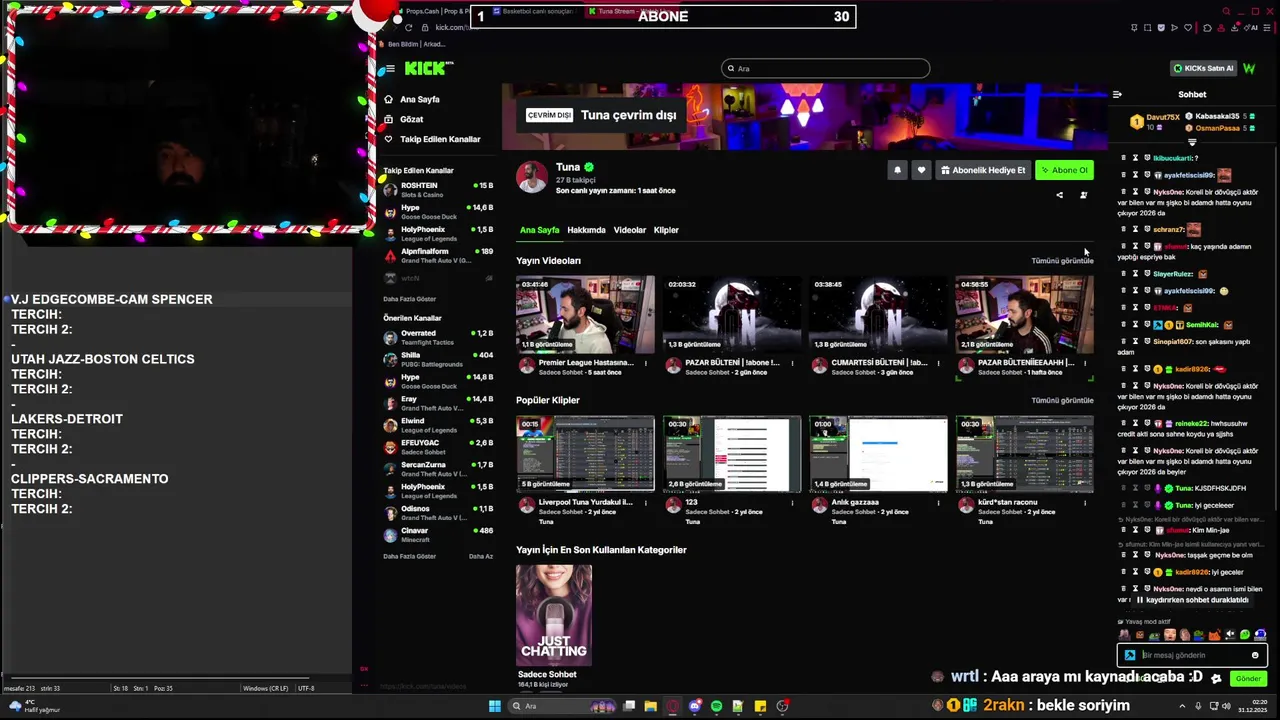Open chat settings gear beside Gönder
Viewport: 1280px width, 720px height.
[1216, 678]
